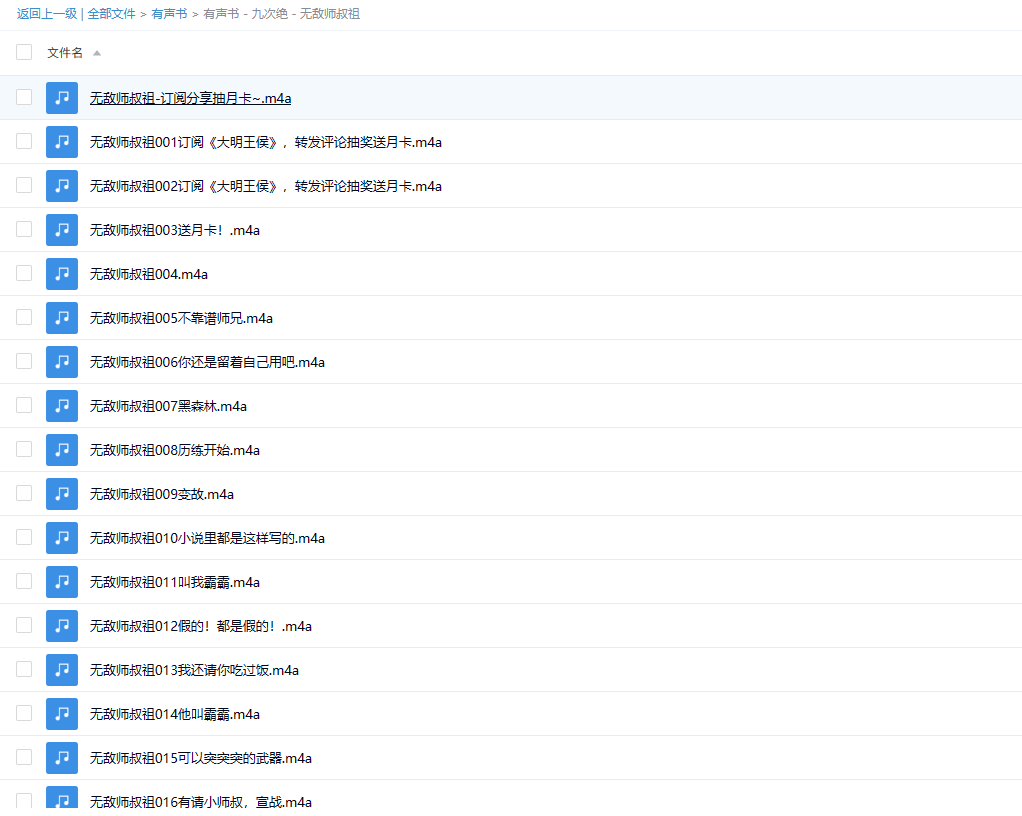Click the audio icon for 无敌师叔祖005不靠谱师兄
Viewport: 1022px width, 816px height.
[62, 318]
